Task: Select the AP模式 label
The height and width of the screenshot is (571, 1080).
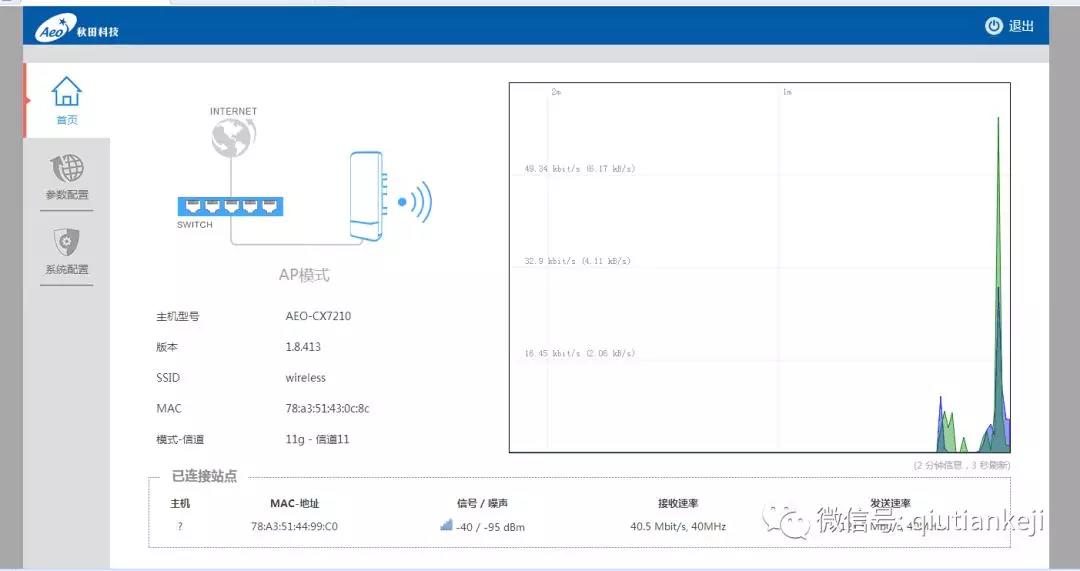Action: pyautogui.click(x=303, y=275)
